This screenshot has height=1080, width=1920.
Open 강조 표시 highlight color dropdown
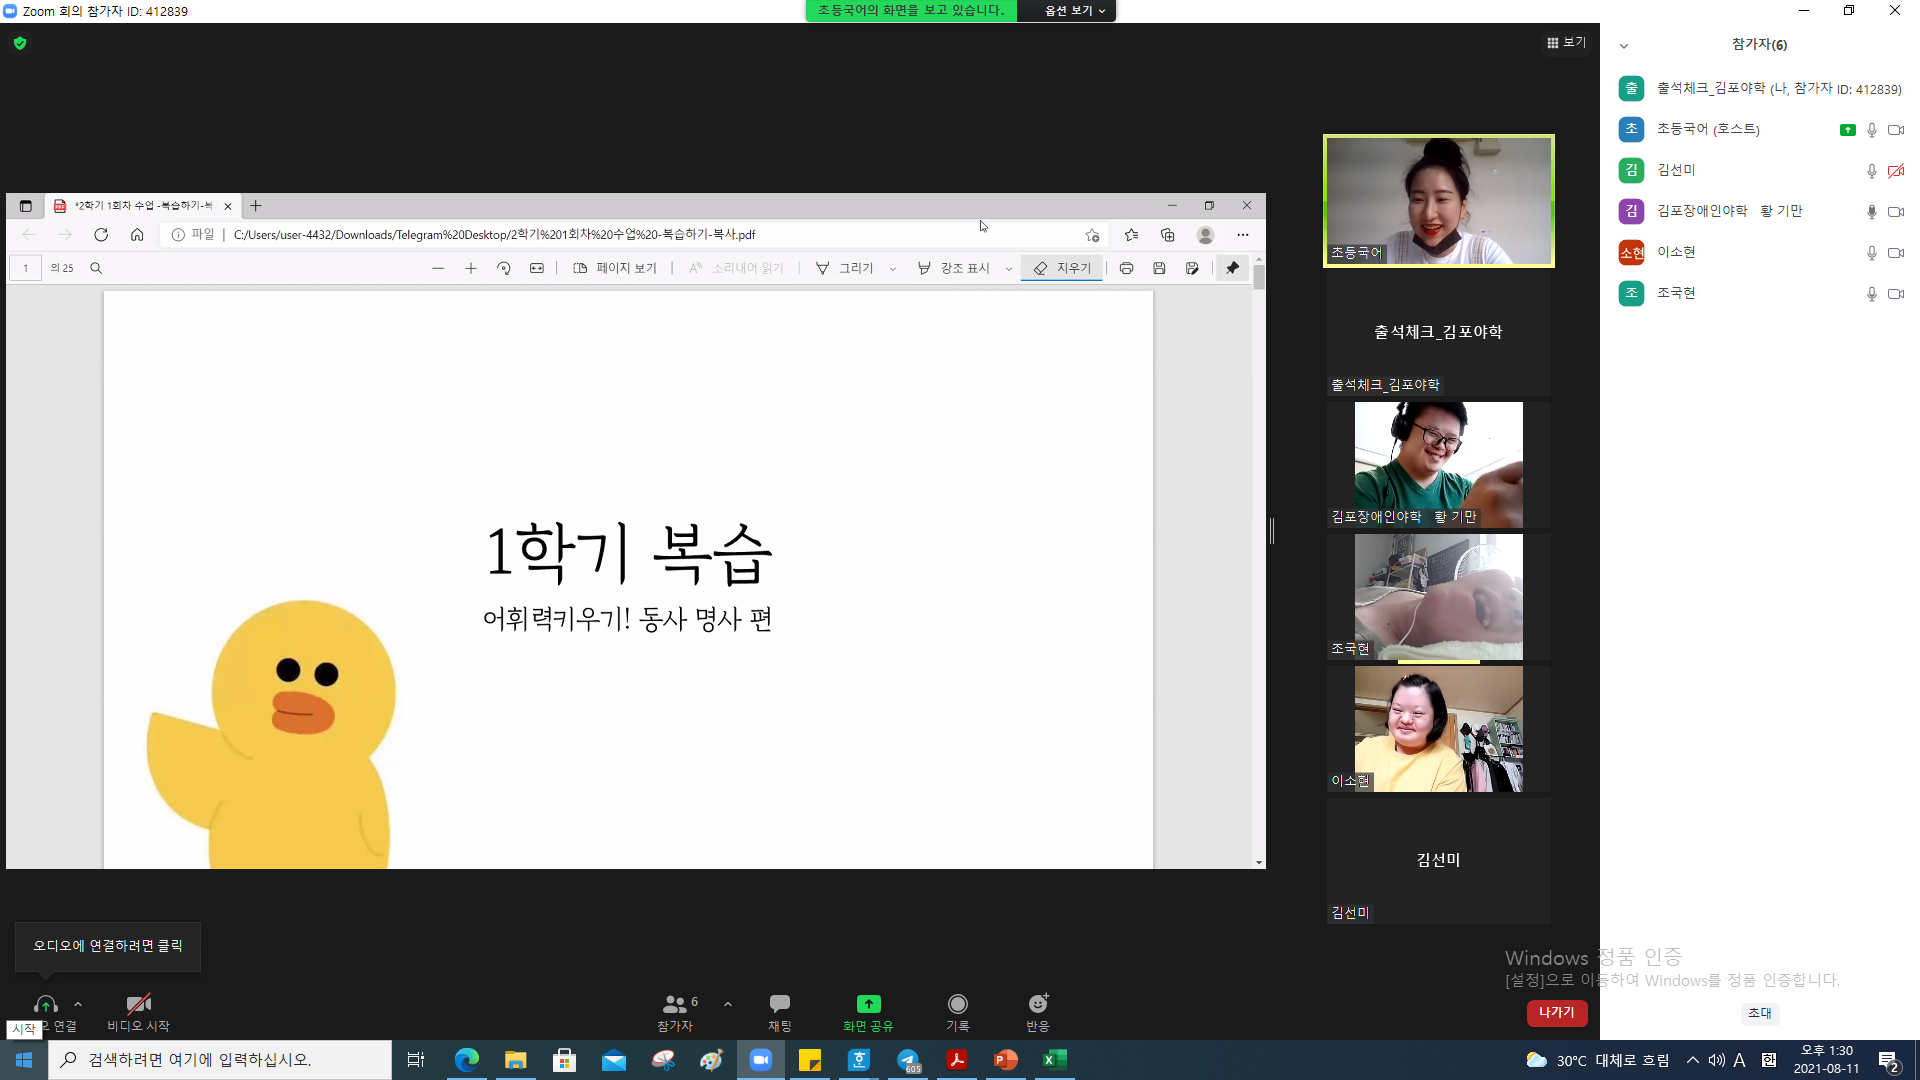coord(1009,269)
